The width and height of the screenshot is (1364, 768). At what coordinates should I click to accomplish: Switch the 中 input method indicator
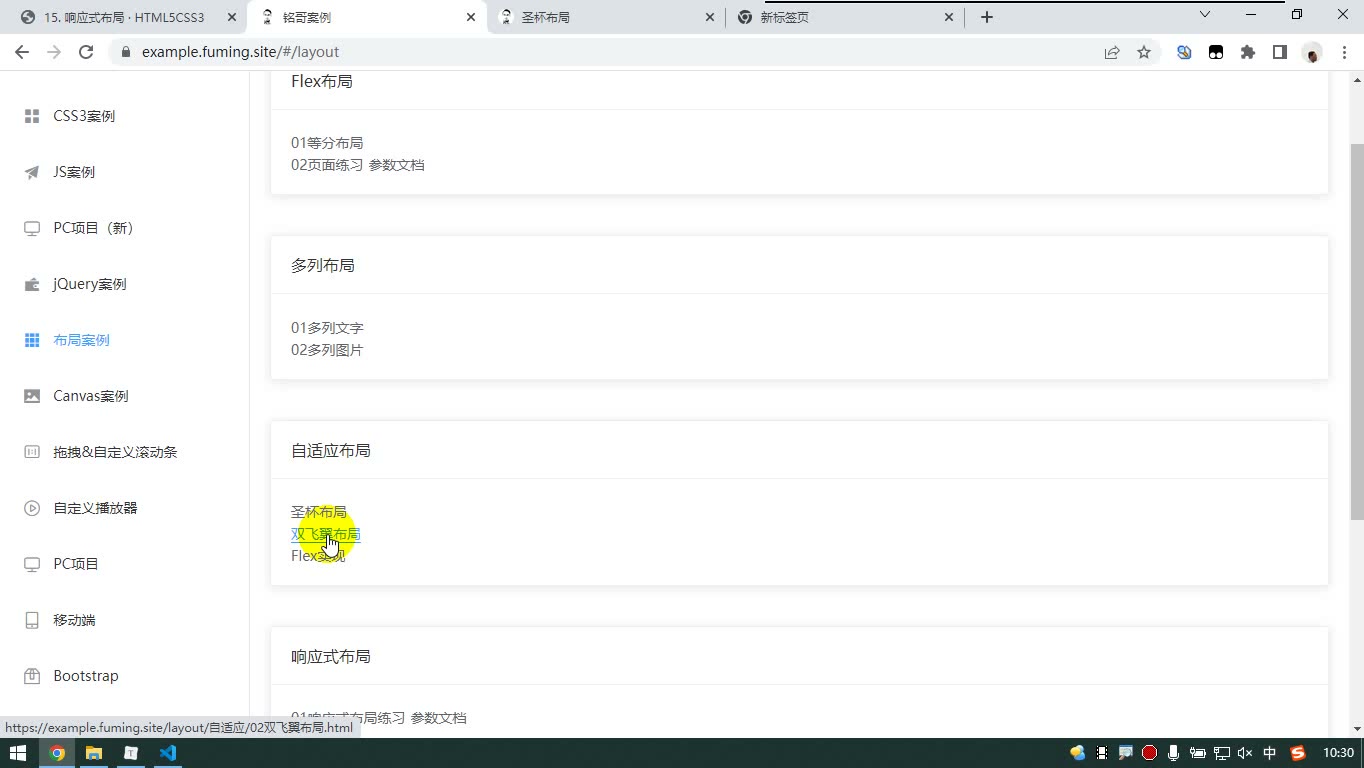coord(1270,753)
